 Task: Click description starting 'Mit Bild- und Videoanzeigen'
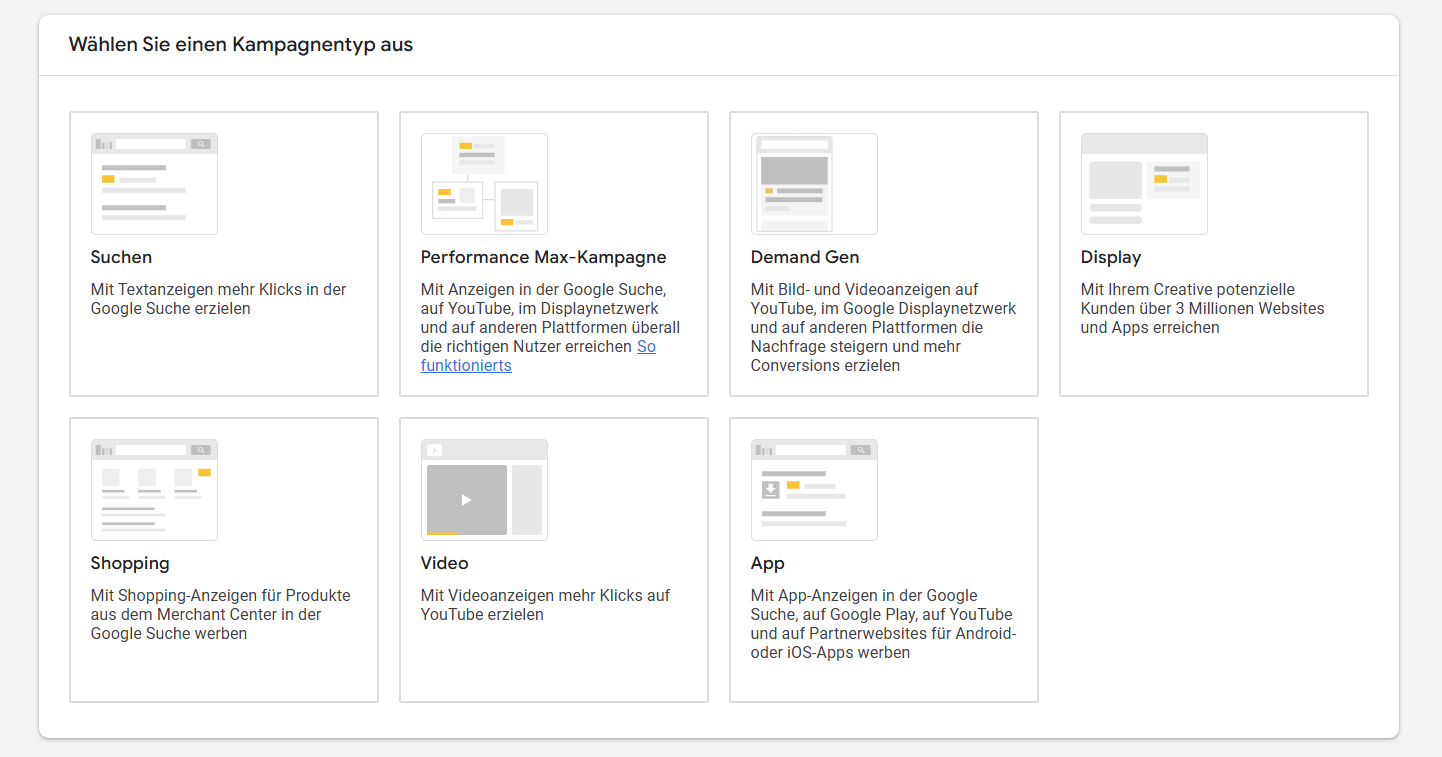coord(883,327)
